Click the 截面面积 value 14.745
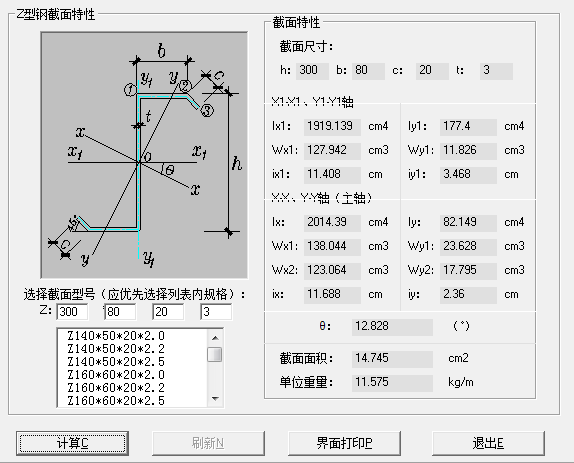 coord(392,358)
